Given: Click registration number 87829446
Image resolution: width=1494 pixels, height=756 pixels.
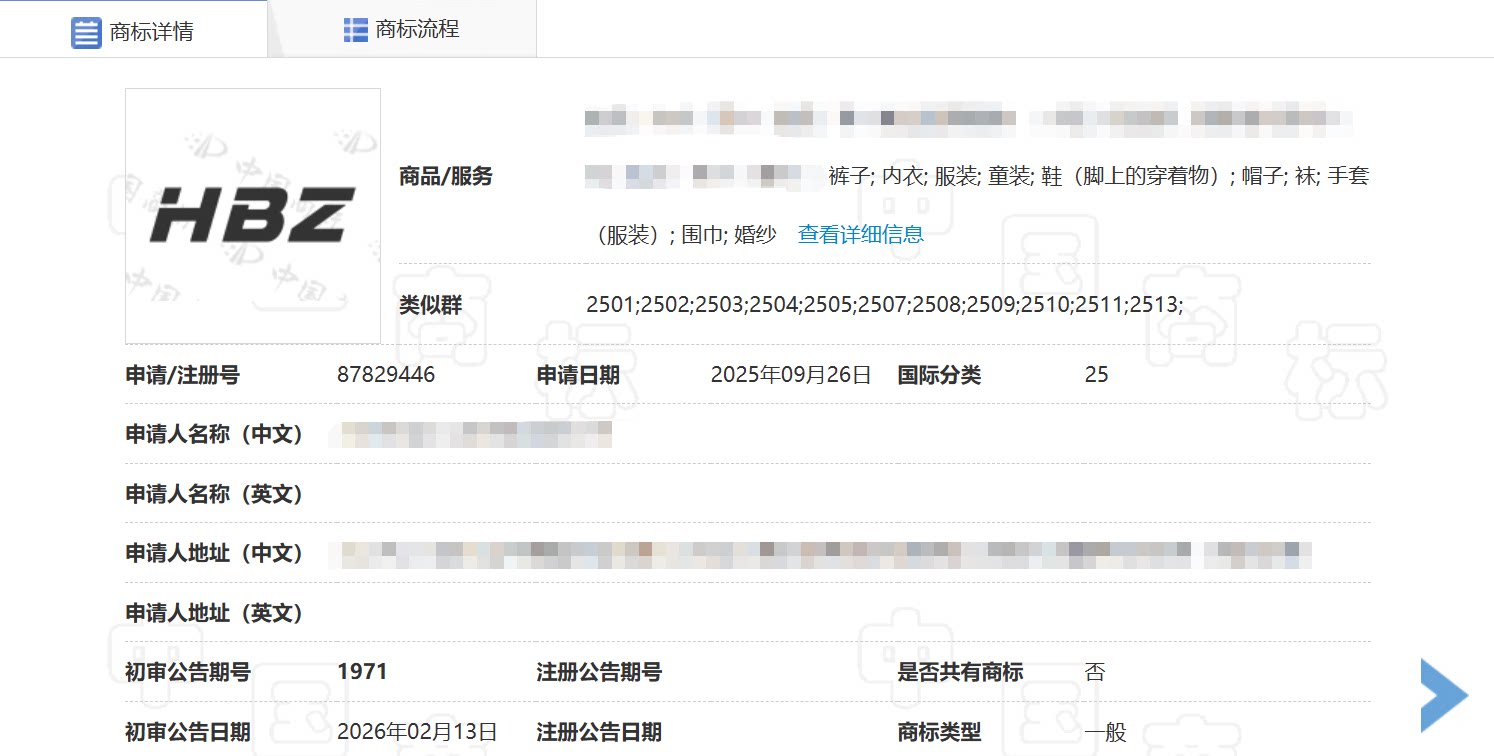Looking at the screenshot, I should tap(387, 375).
